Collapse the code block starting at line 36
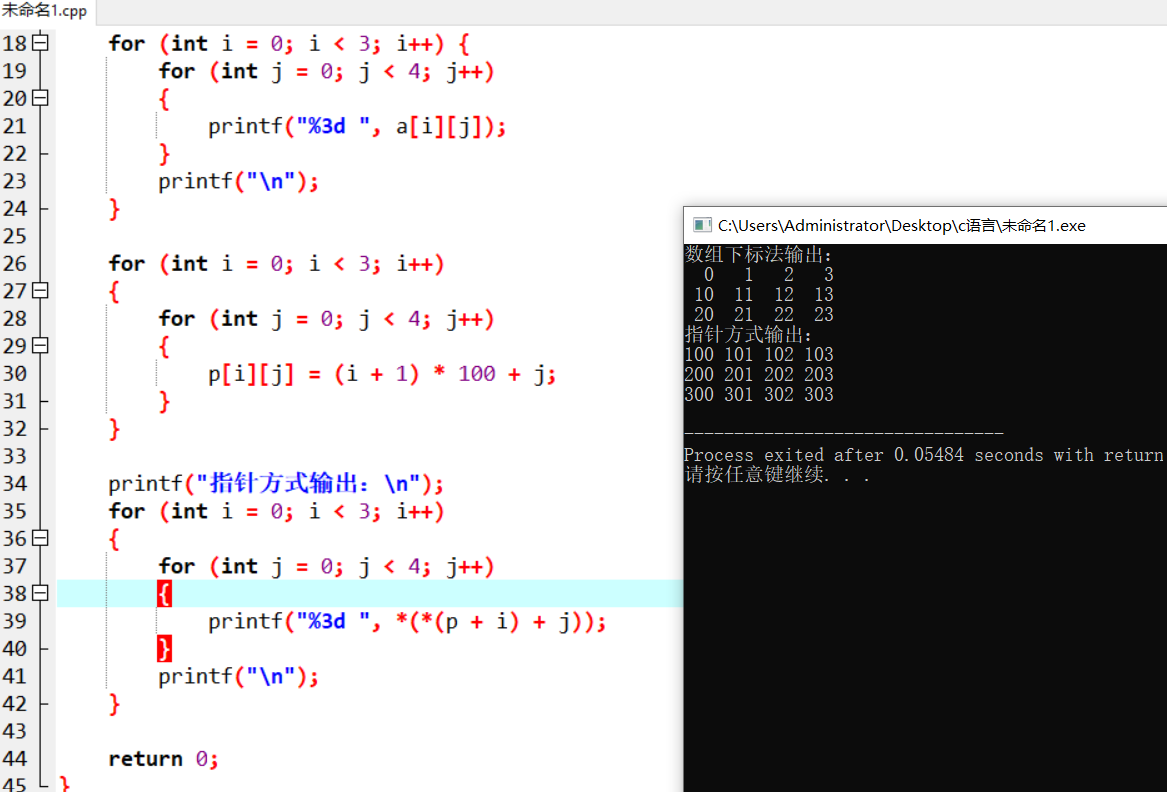Image resolution: width=1167 pixels, height=792 pixels. pos(40,538)
